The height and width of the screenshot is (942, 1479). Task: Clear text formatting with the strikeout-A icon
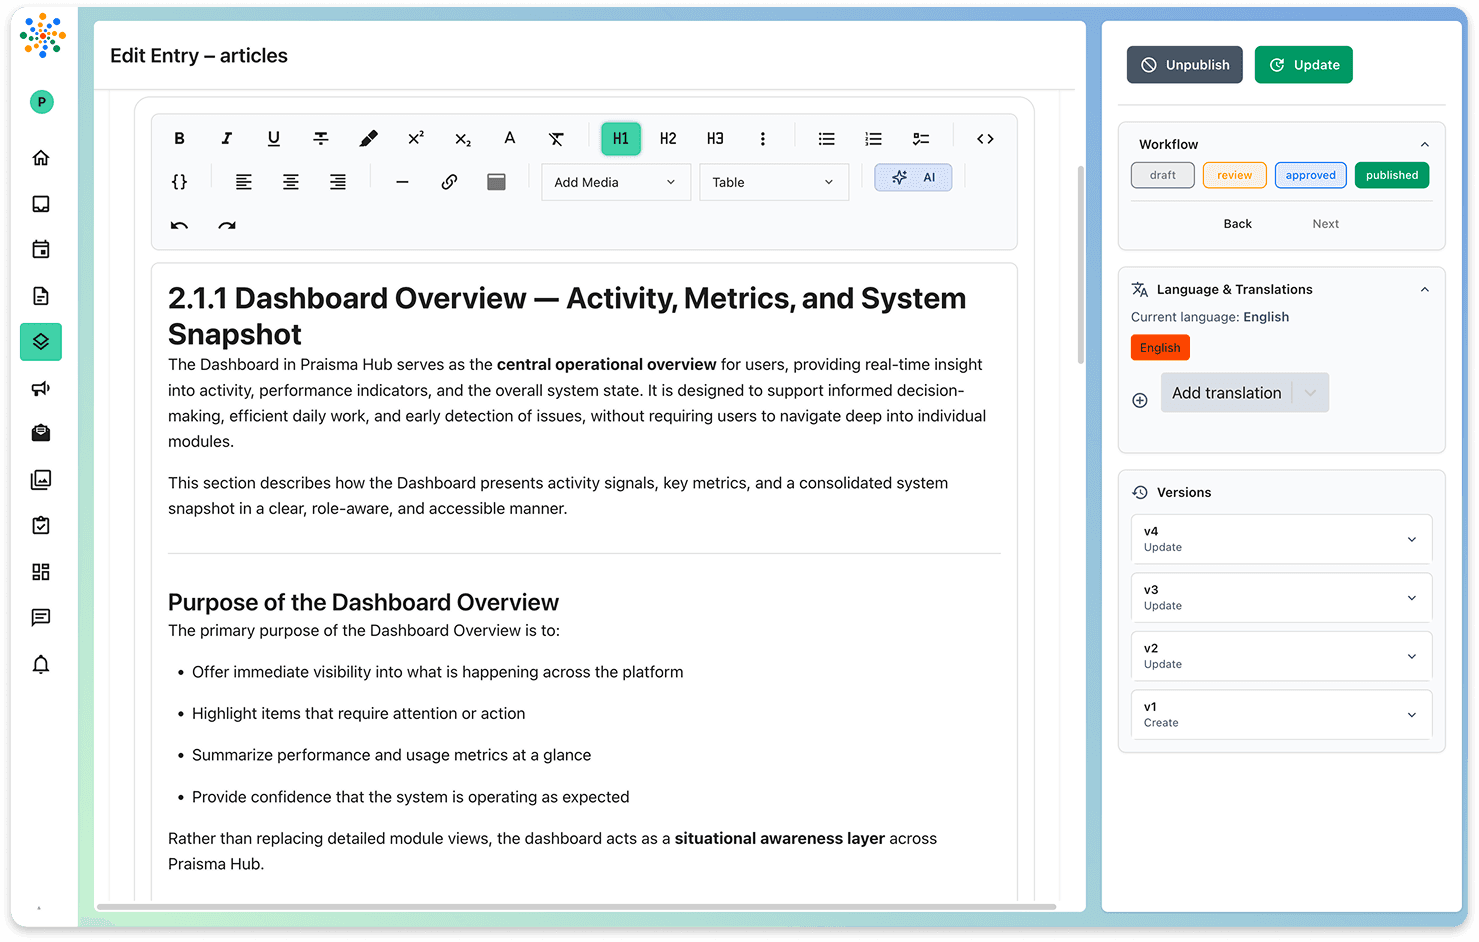coord(556,138)
